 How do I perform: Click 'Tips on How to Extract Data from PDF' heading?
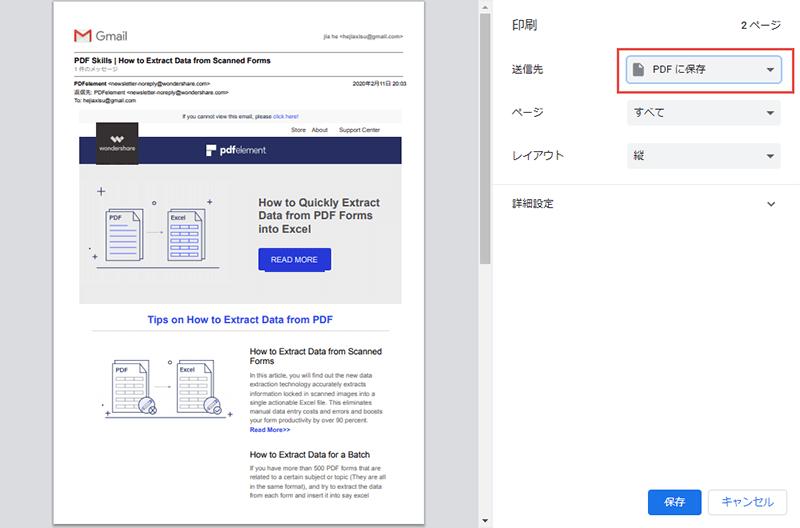(x=240, y=320)
